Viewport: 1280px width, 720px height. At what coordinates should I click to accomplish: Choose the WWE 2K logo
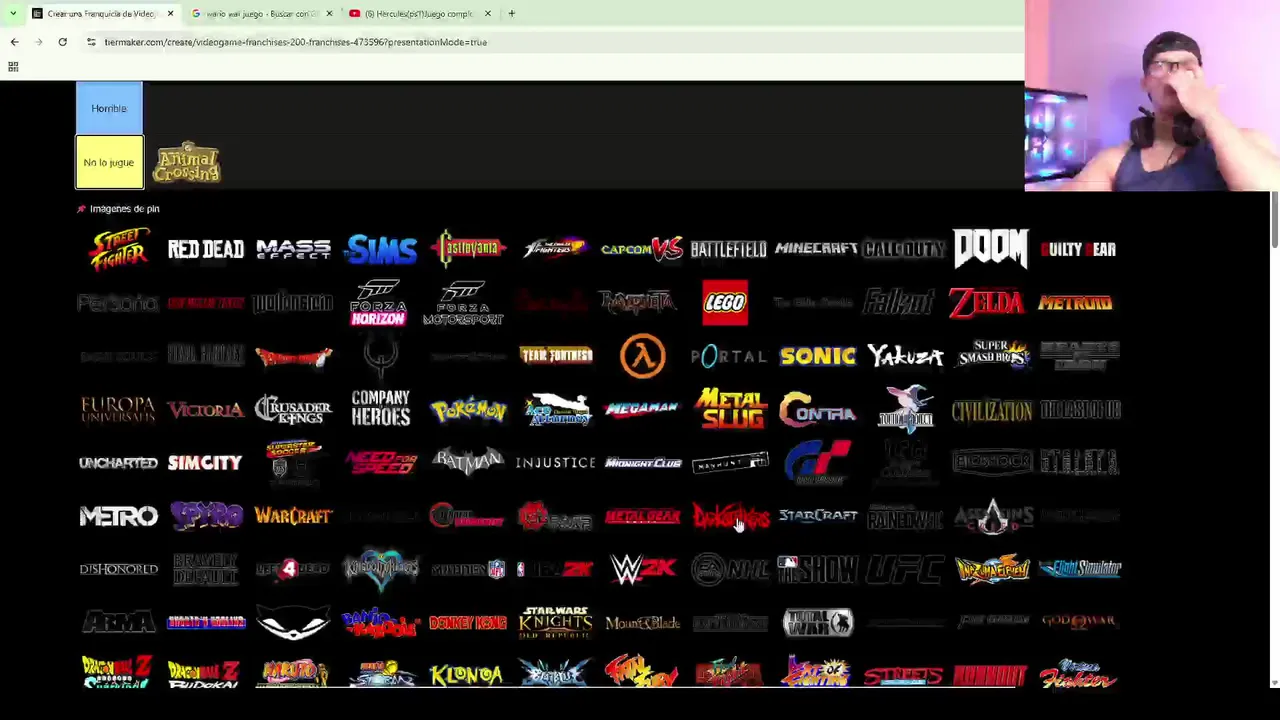point(643,570)
